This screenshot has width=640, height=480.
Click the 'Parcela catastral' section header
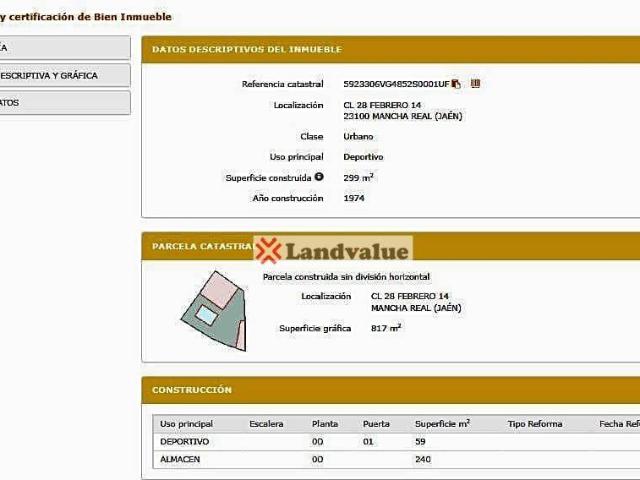200,246
